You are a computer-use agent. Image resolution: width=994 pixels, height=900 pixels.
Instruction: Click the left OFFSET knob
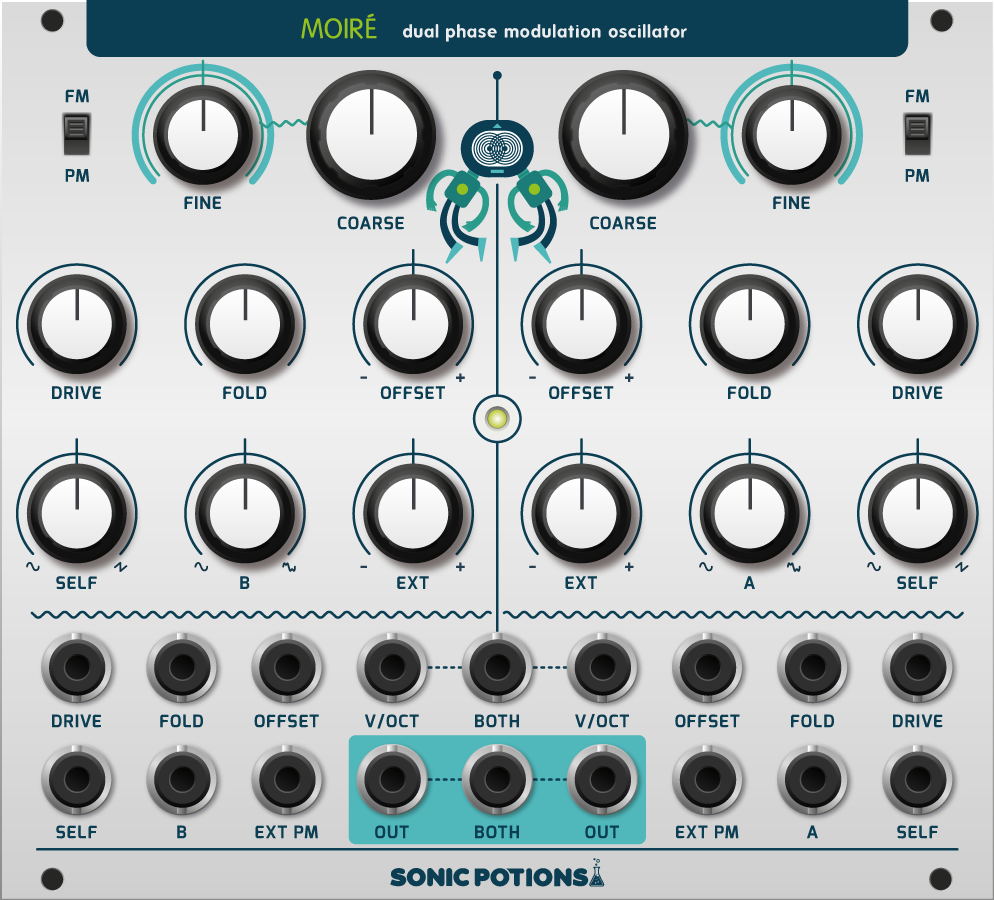pos(412,324)
